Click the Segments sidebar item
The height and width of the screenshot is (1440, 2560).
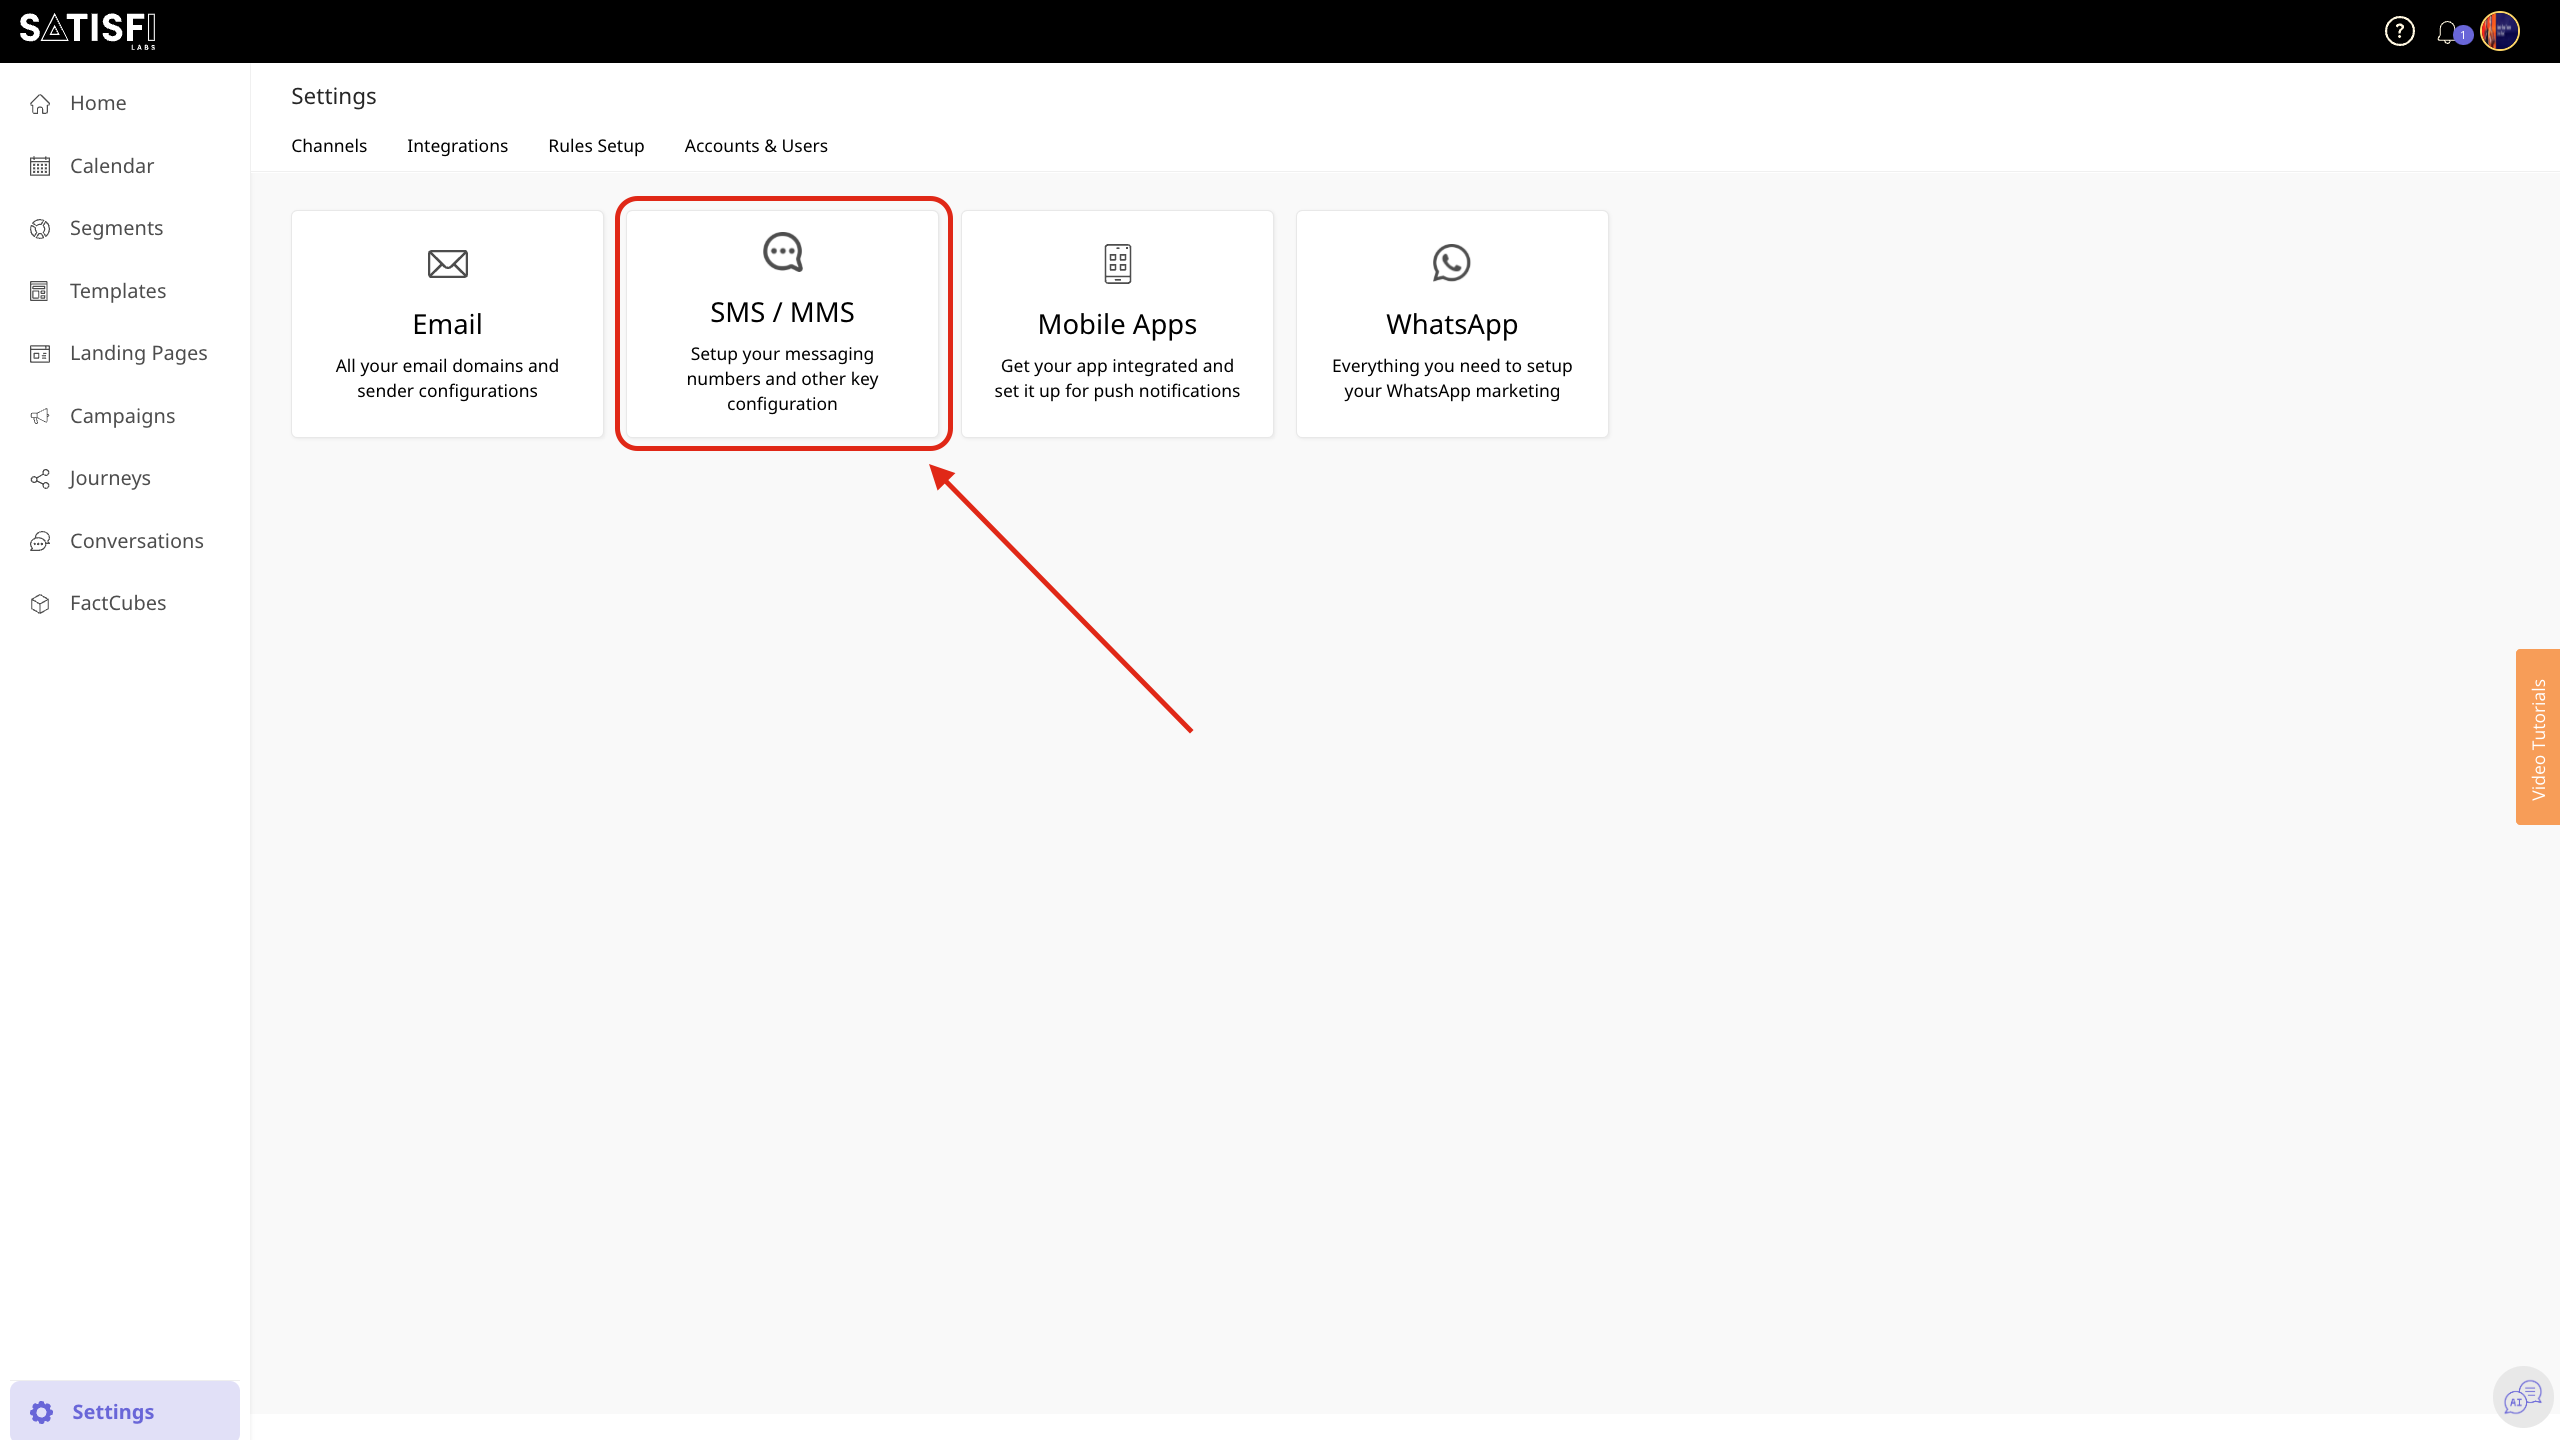click(116, 227)
